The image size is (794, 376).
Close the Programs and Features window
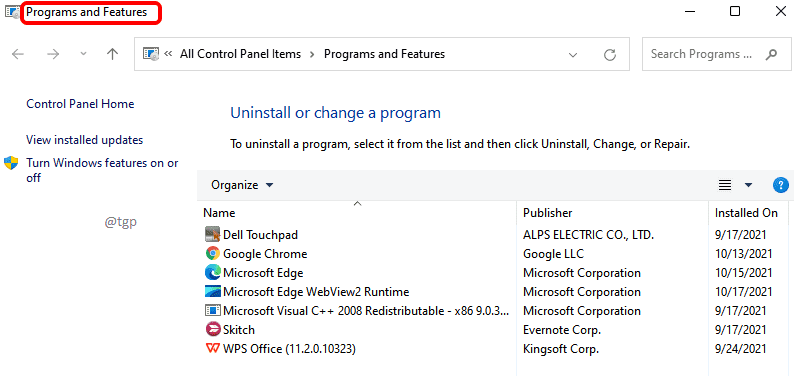click(781, 11)
